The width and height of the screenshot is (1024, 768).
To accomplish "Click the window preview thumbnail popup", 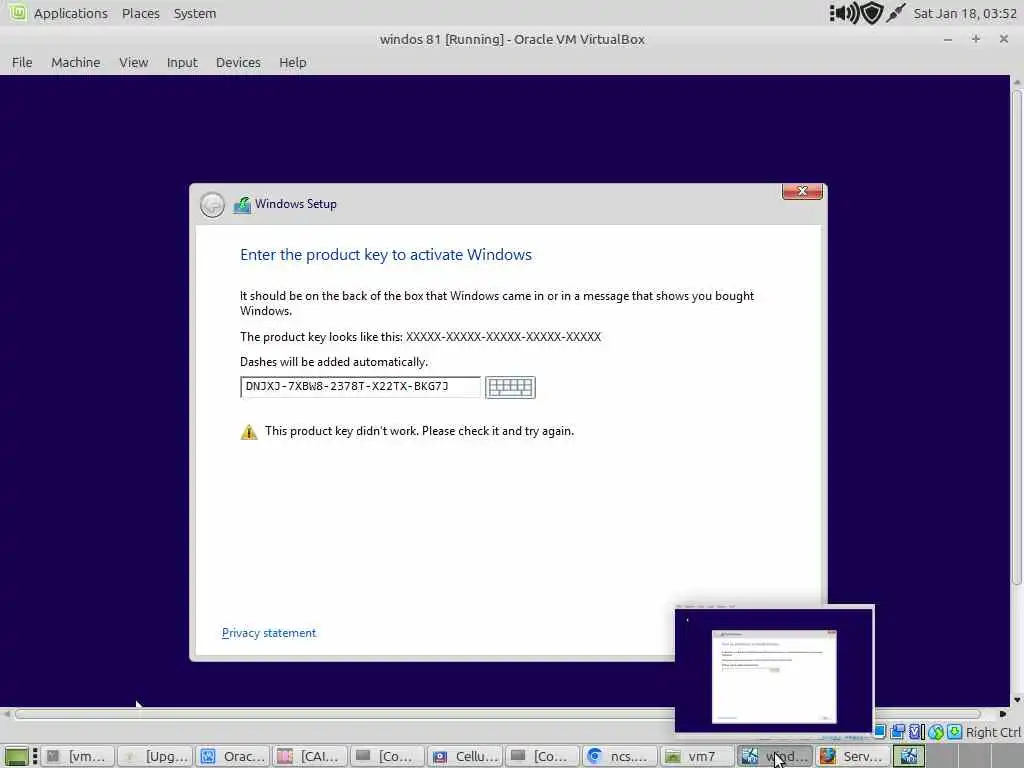I will point(775,671).
